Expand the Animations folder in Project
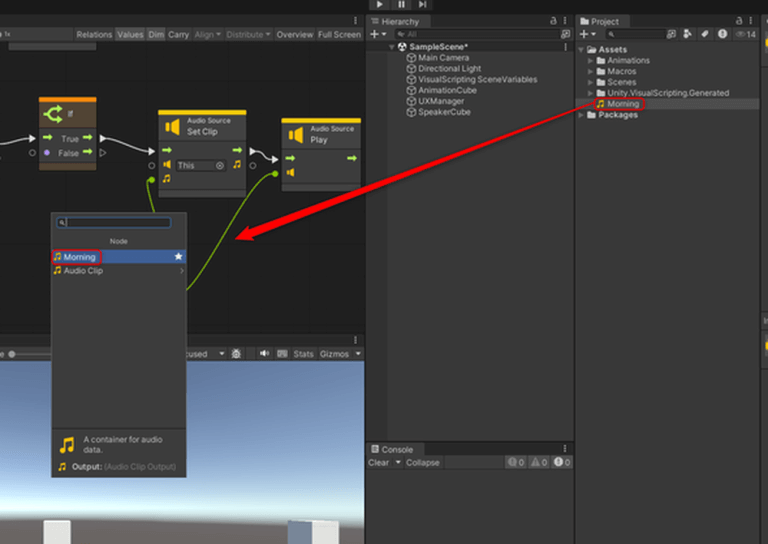The width and height of the screenshot is (768, 544). [590, 61]
